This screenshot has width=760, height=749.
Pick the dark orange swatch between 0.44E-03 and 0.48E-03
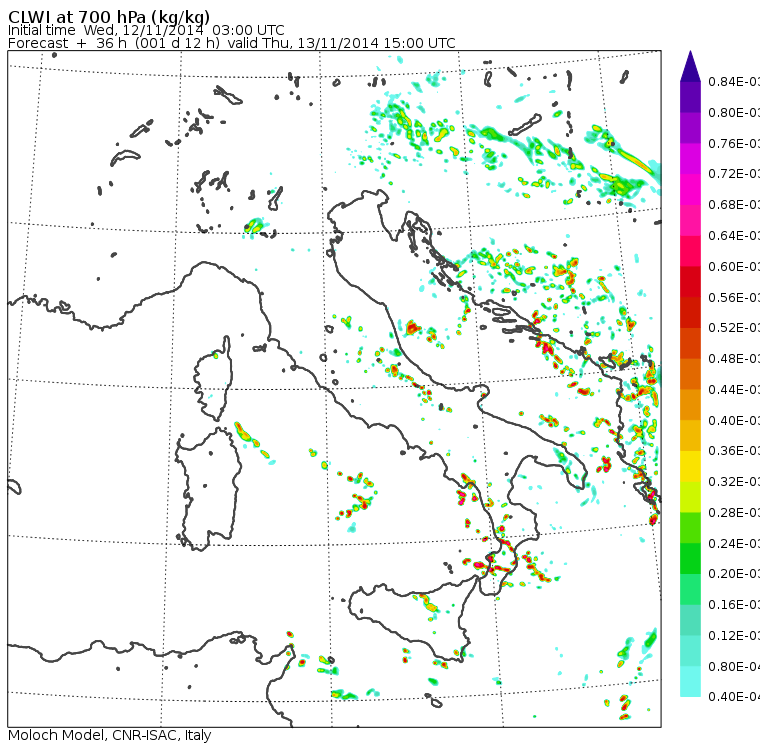tap(690, 374)
